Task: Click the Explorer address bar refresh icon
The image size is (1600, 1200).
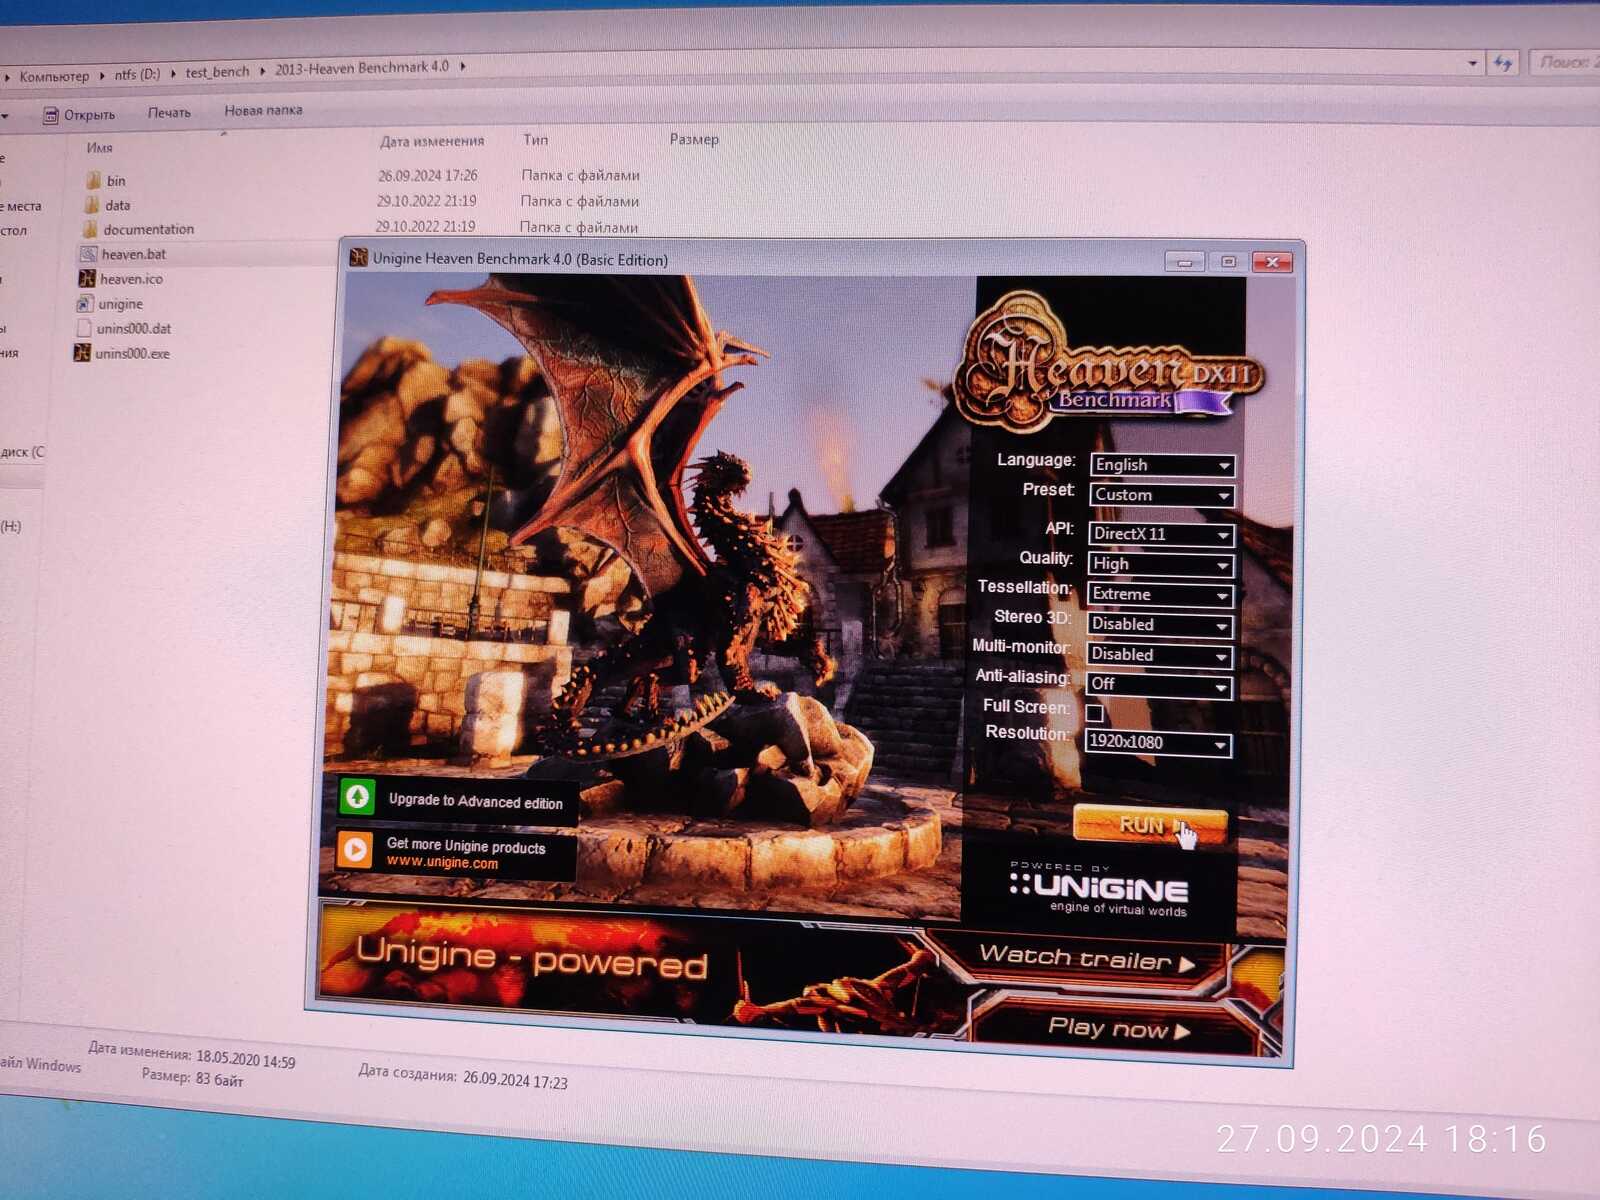Action: point(1503,62)
